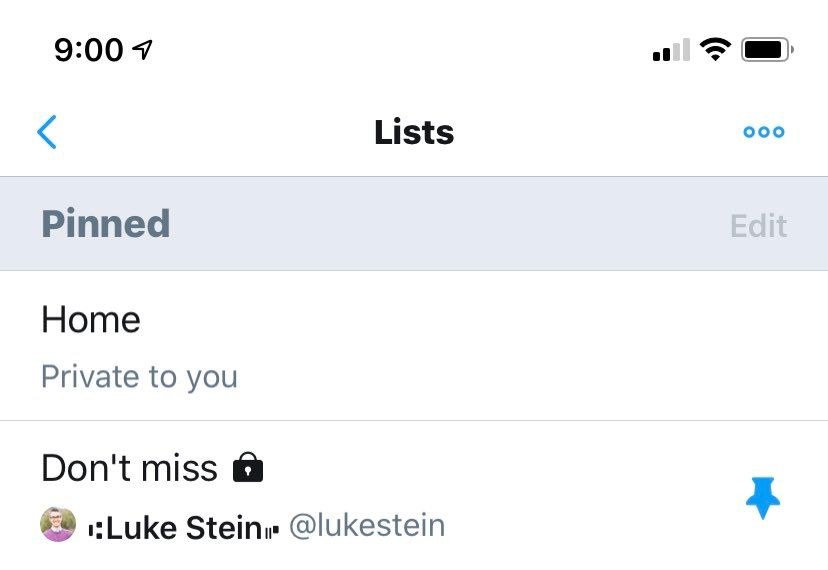828x570 pixels.
Task: Unpin the Don't miss list
Action: (x=763, y=498)
